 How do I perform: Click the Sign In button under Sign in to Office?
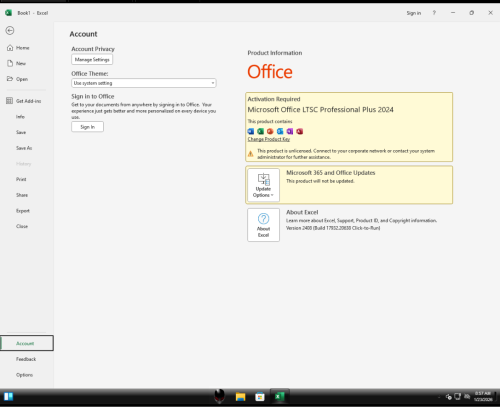[x=87, y=127]
